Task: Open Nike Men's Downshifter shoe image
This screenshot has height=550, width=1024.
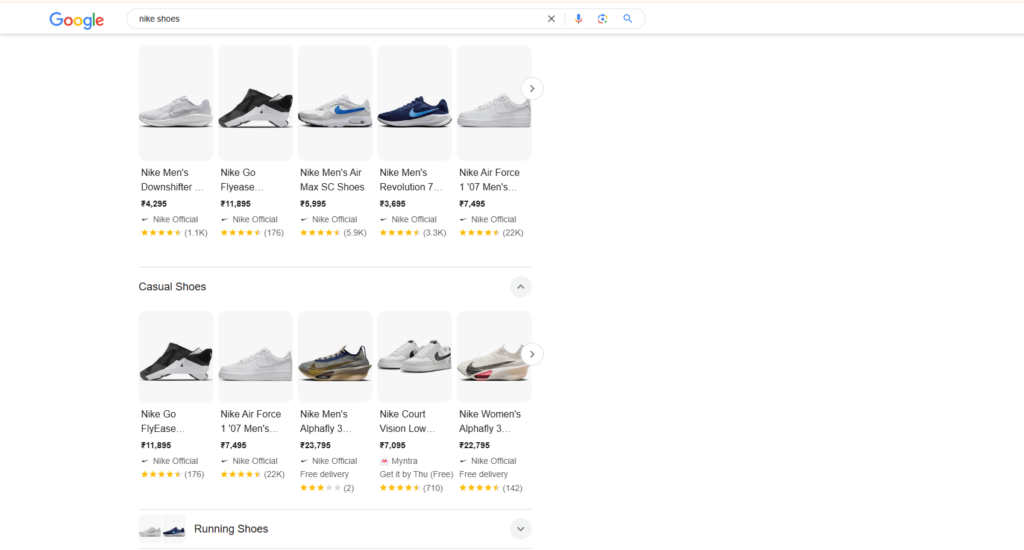Action: coord(176,103)
